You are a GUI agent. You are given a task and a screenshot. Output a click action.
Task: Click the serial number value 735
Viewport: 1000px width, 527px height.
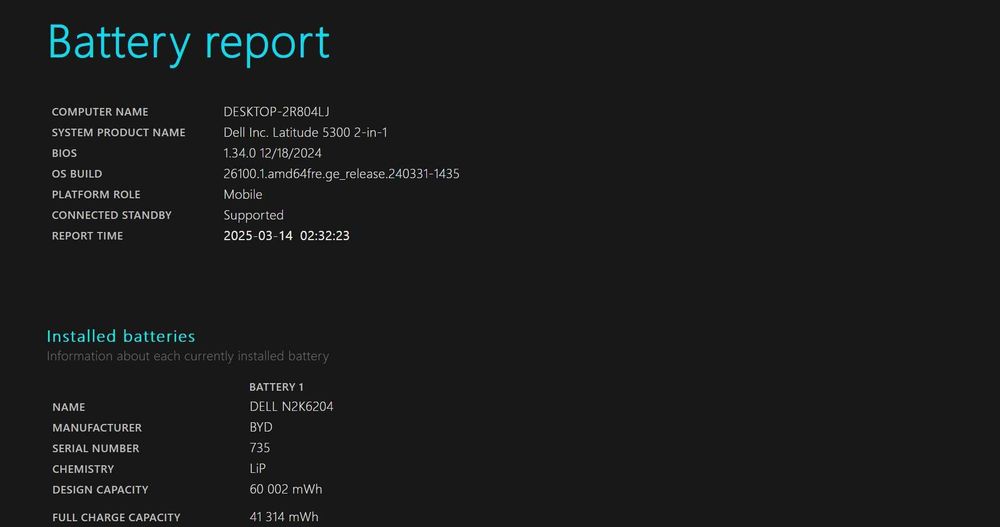[260, 448]
